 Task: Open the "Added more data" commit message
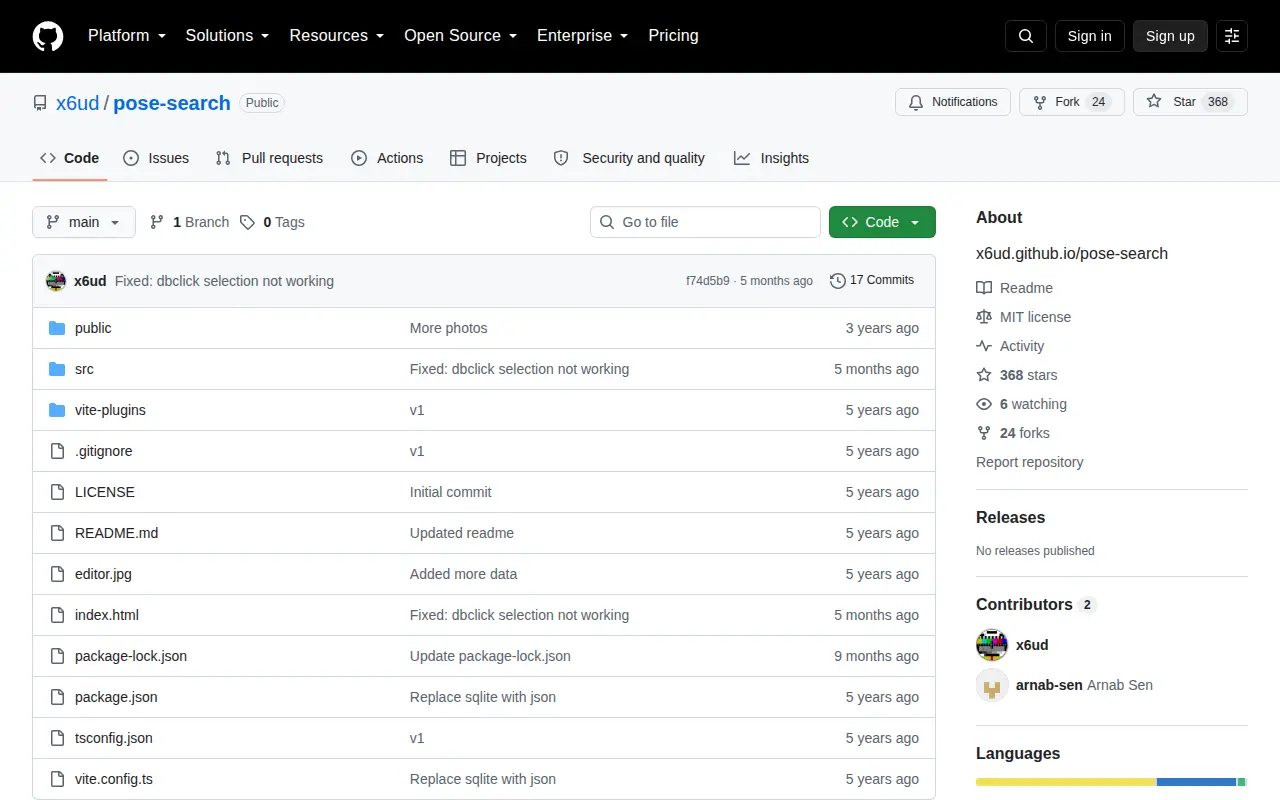(464, 574)
